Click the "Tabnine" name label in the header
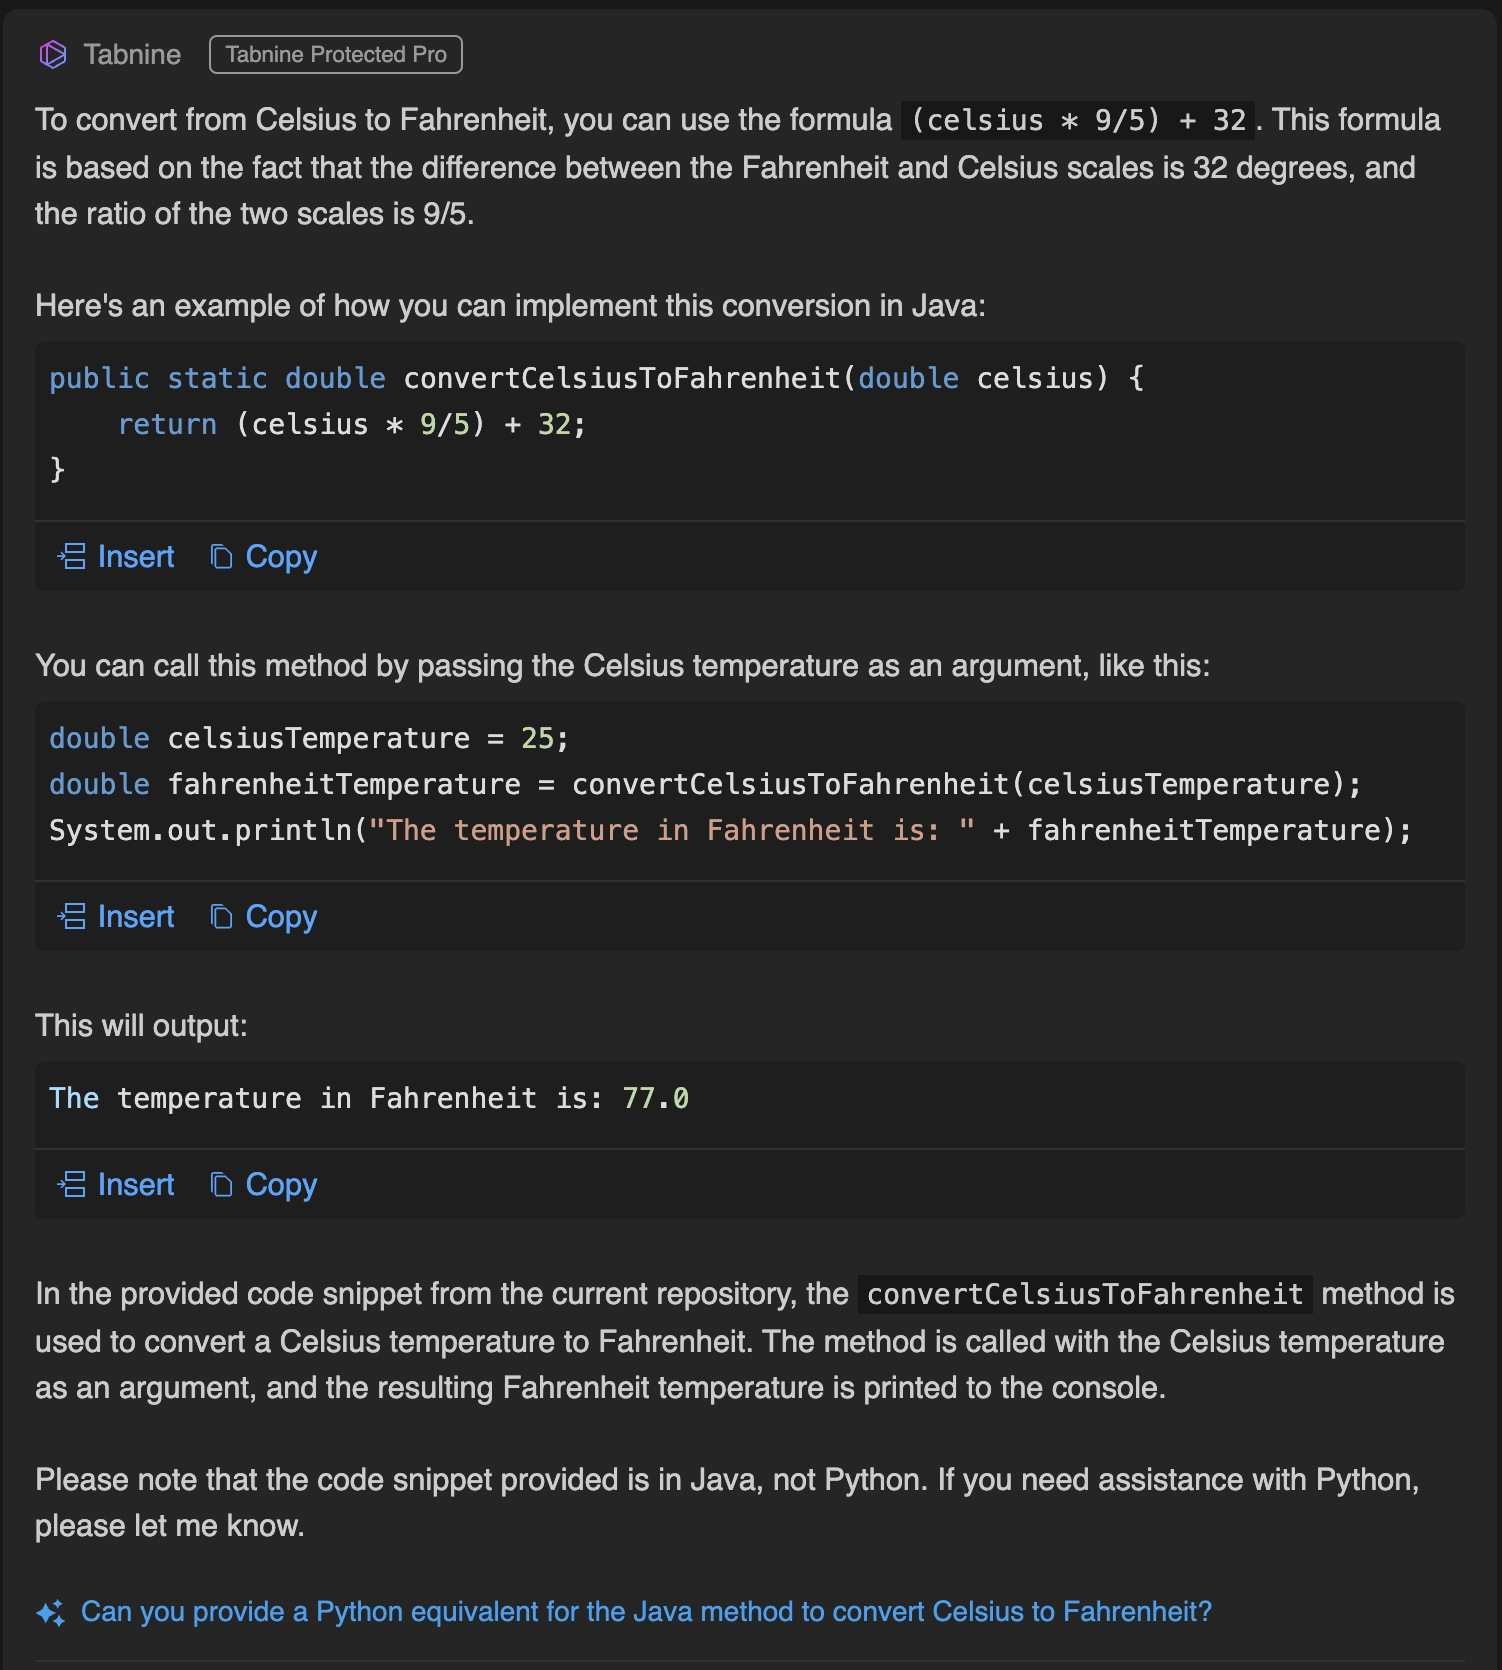Viewport: 1502px width, 1670px height. coord(132,54)
